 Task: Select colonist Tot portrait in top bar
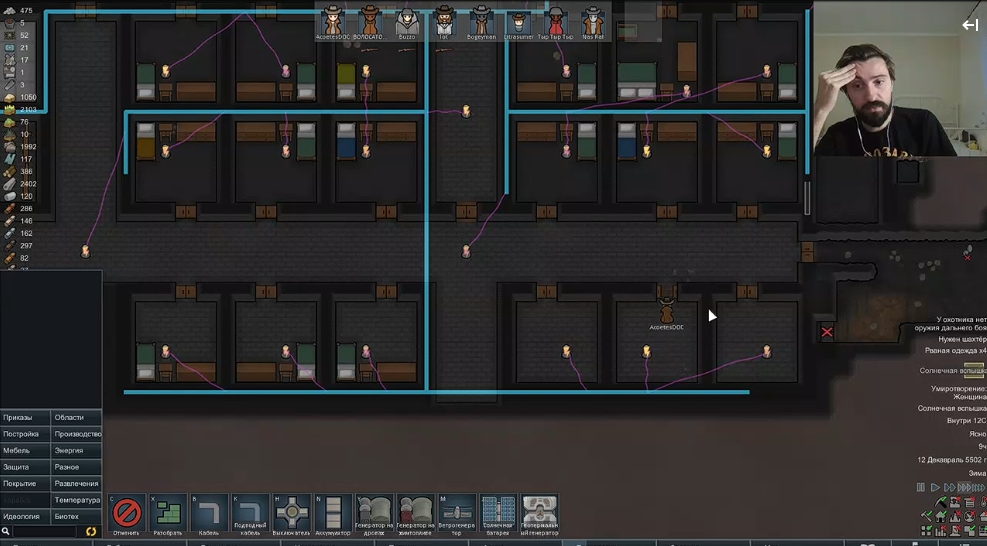tap(444, 23)
